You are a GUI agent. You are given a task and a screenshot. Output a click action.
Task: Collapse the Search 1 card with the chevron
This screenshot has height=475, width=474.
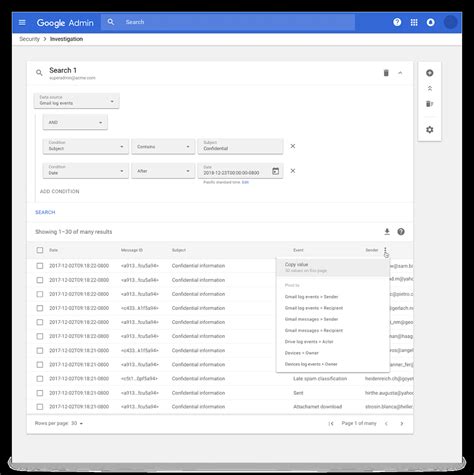pos(400,73)
